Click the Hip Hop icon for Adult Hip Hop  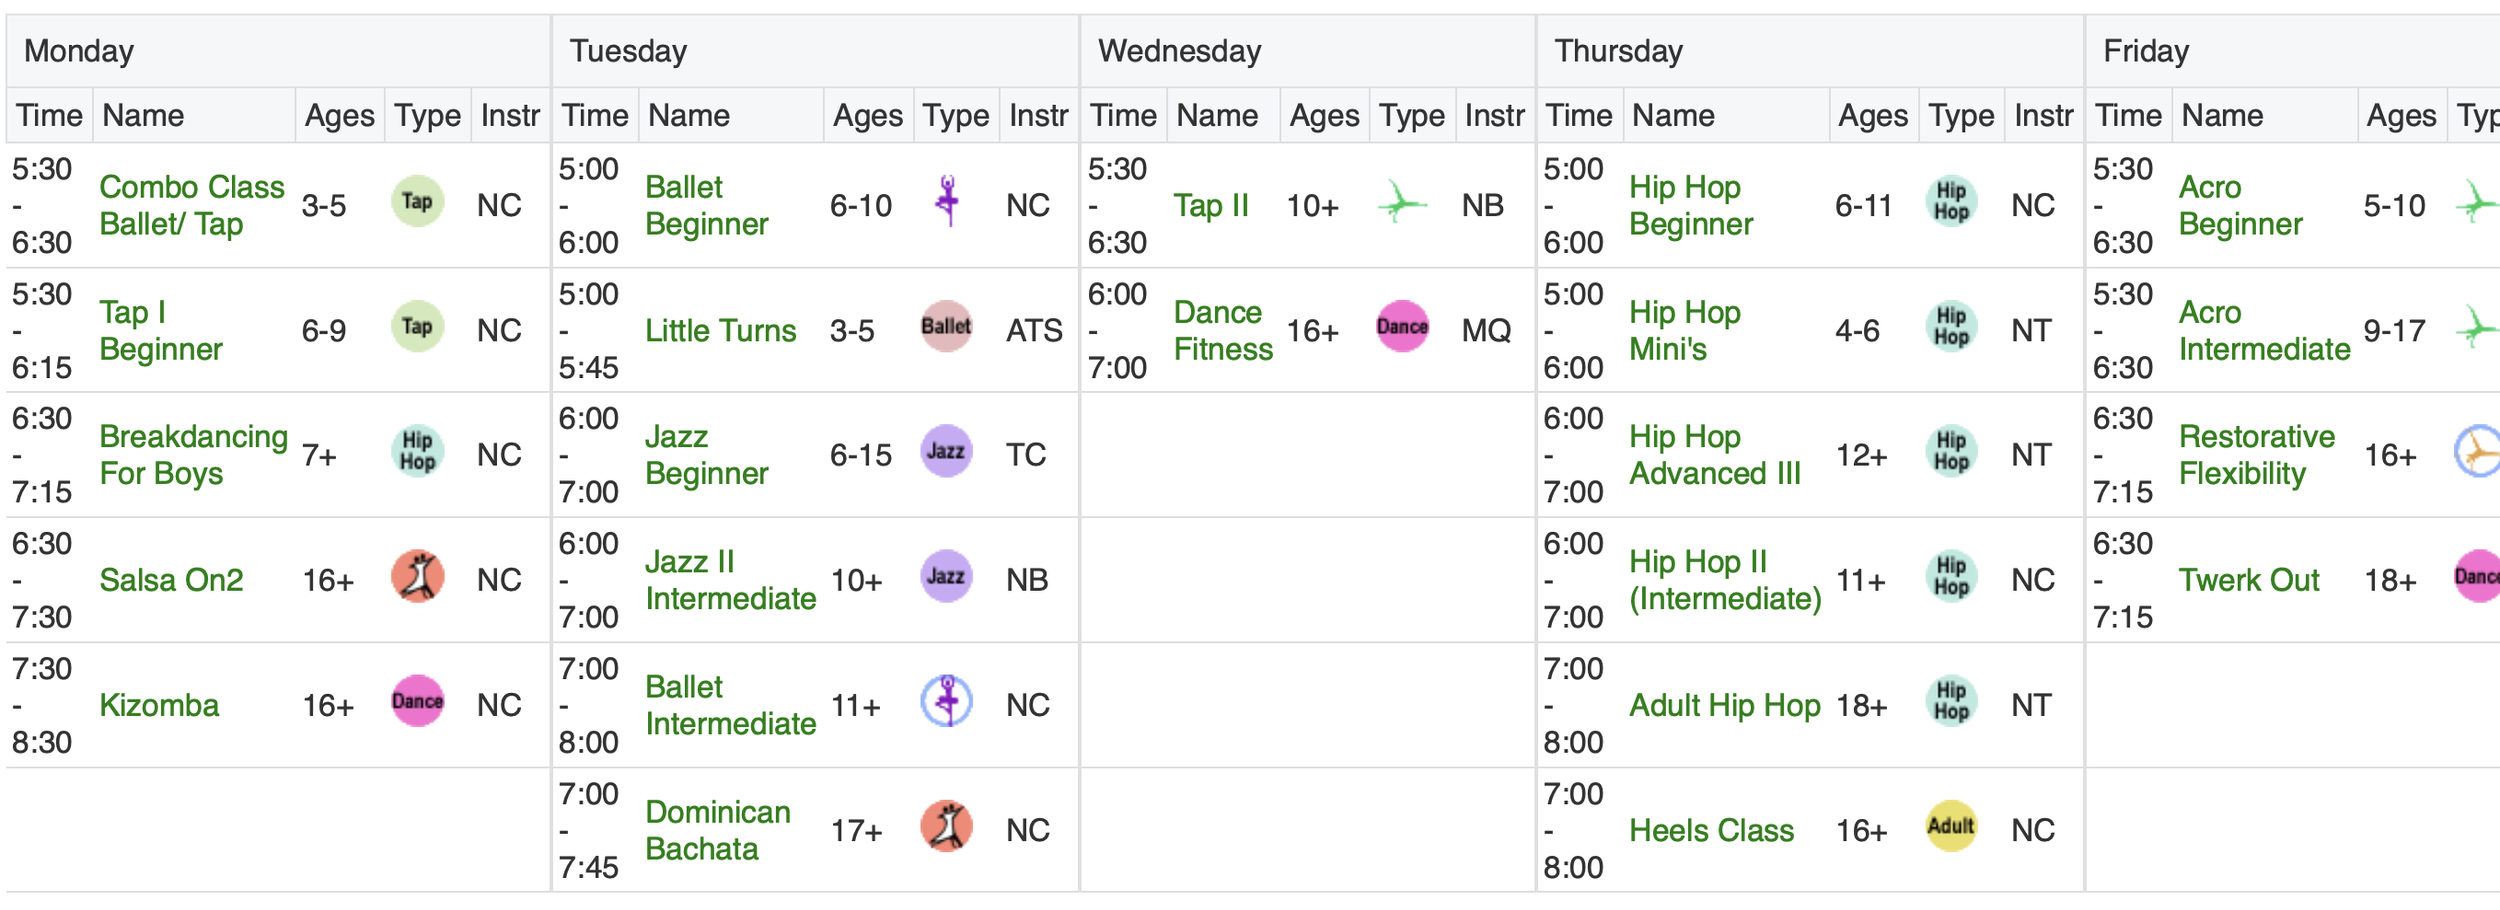(x=1951, y=701)
